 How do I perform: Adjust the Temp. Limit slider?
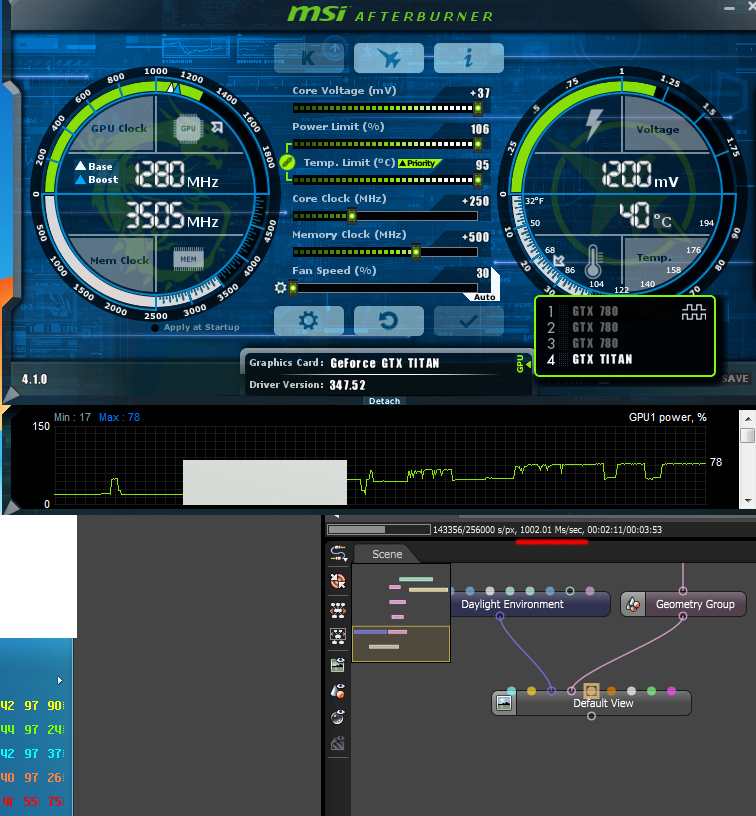coord(387,180)
